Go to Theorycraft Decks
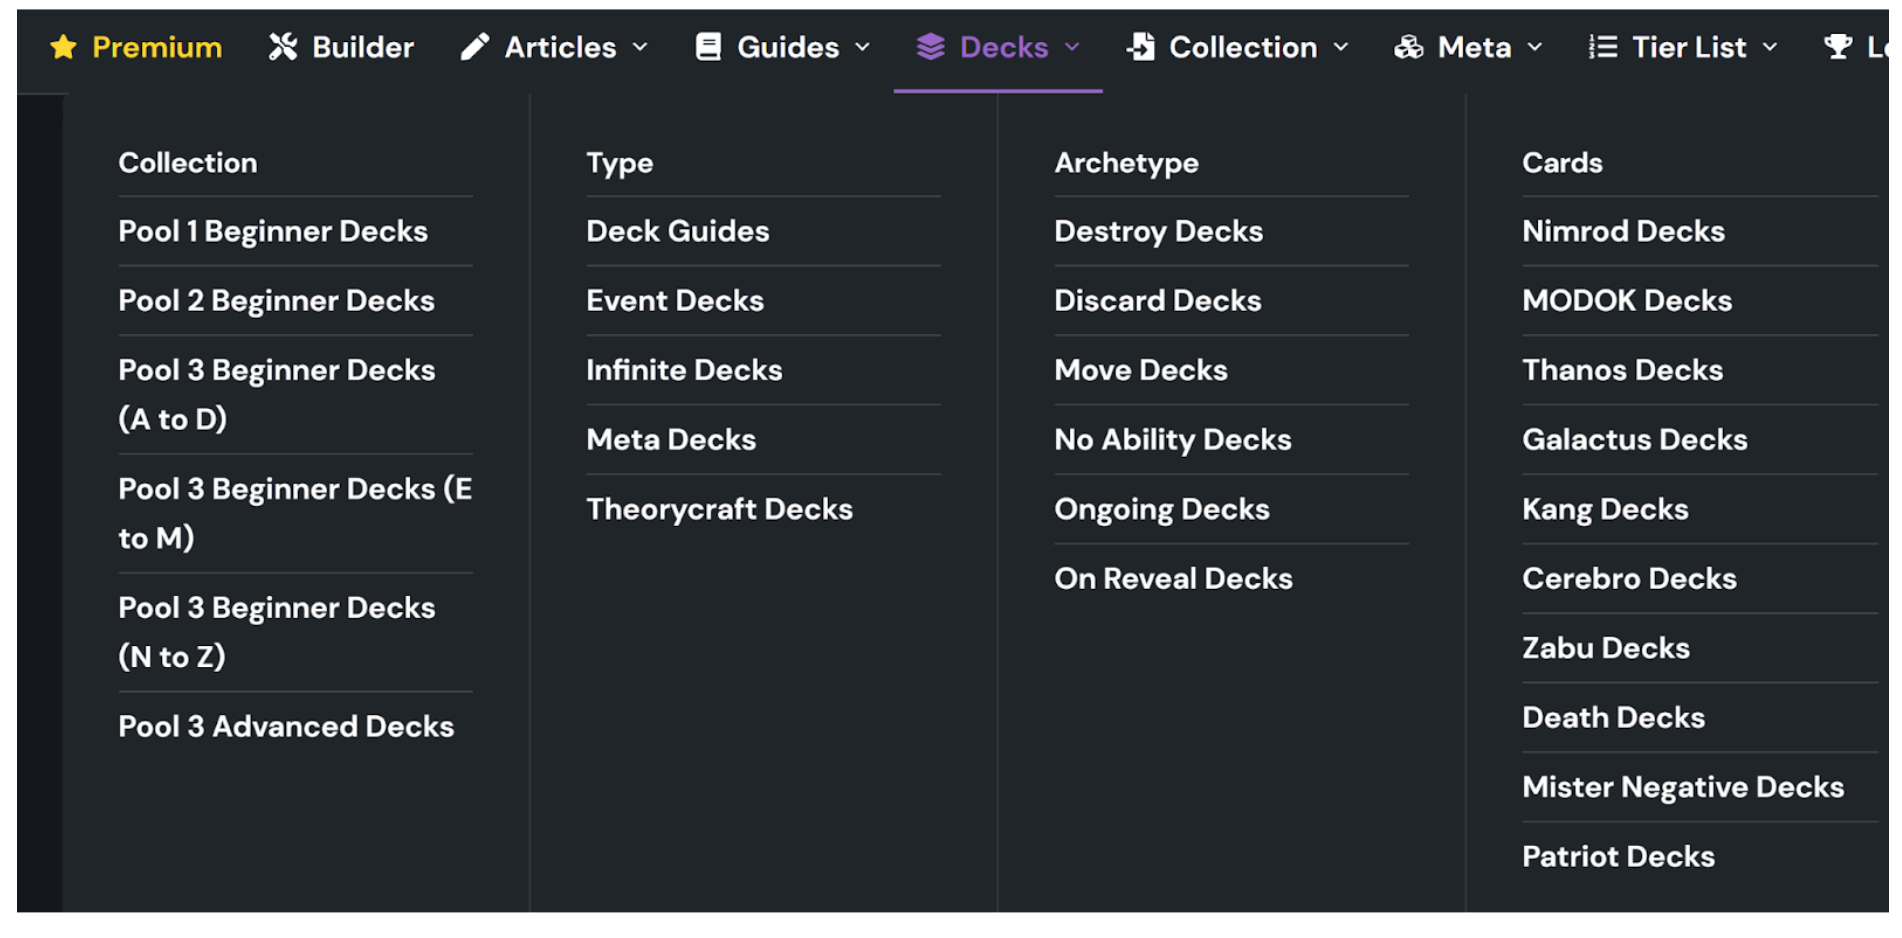Image resolution: width=1902 pixels, height=938 pixels. tap(719, 509)
